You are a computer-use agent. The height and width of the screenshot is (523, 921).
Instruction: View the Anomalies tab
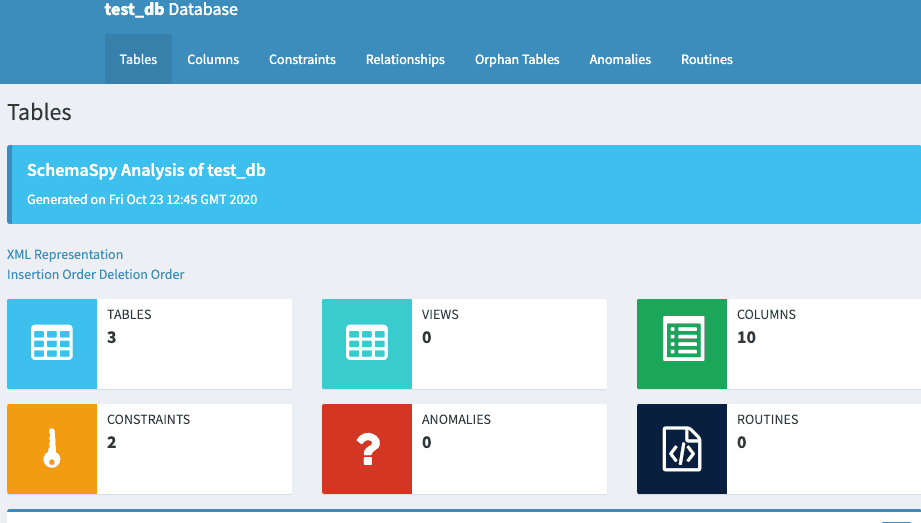(620, 59)
